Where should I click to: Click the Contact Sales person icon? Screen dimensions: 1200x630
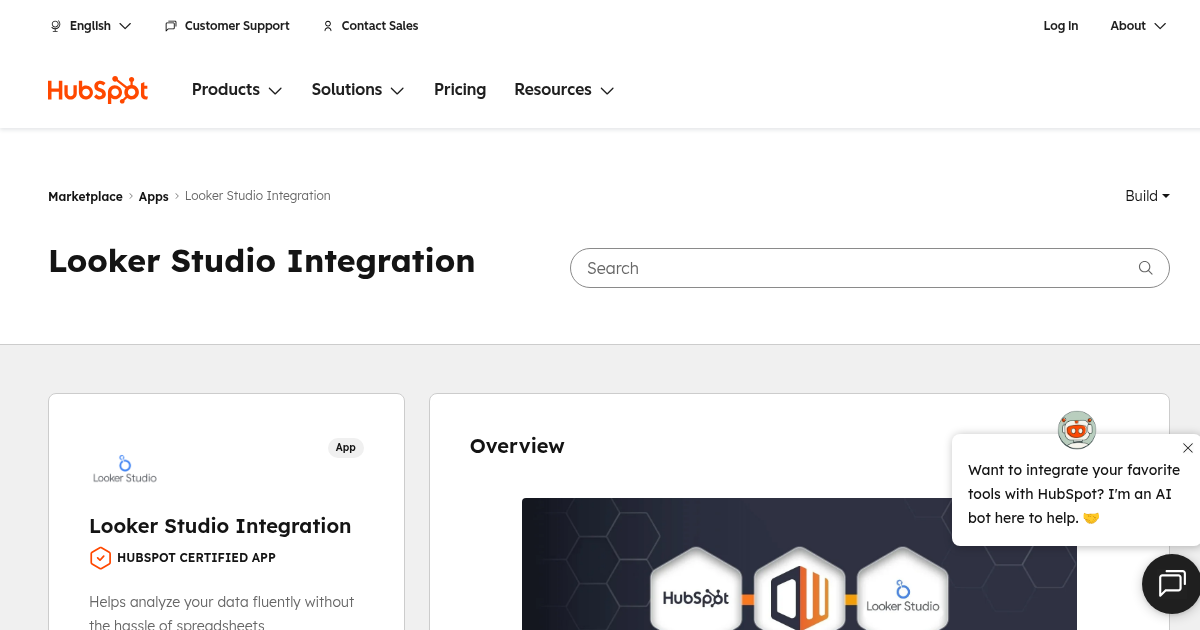pyautogui.click(x=328, y=26)
